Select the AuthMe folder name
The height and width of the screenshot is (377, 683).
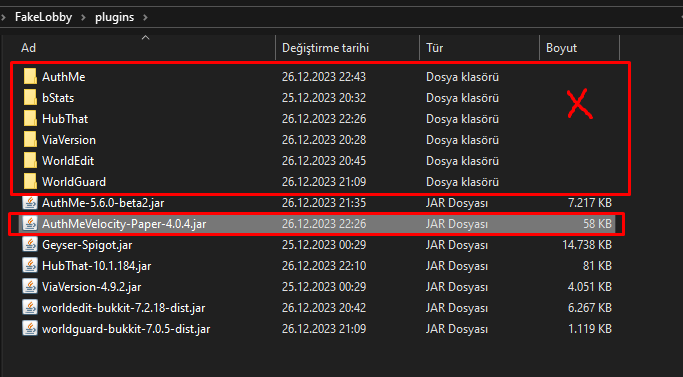coord(64,77)
